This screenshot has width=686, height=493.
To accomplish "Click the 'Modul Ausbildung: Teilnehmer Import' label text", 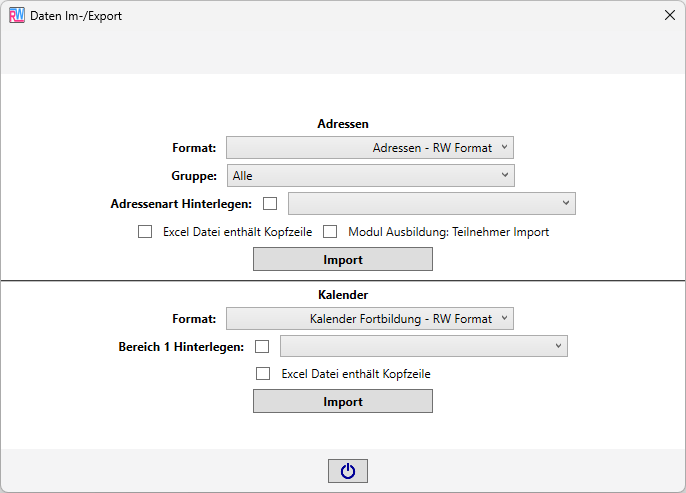I will pyautogui.click(x=448, y=232).
